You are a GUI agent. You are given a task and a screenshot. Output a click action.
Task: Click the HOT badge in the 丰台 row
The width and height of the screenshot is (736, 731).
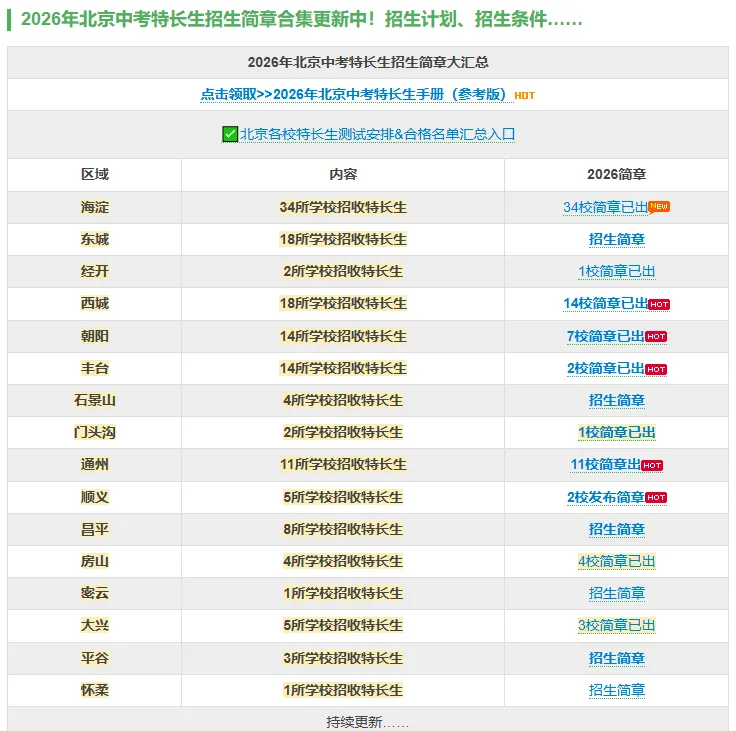tap(656, 369)
